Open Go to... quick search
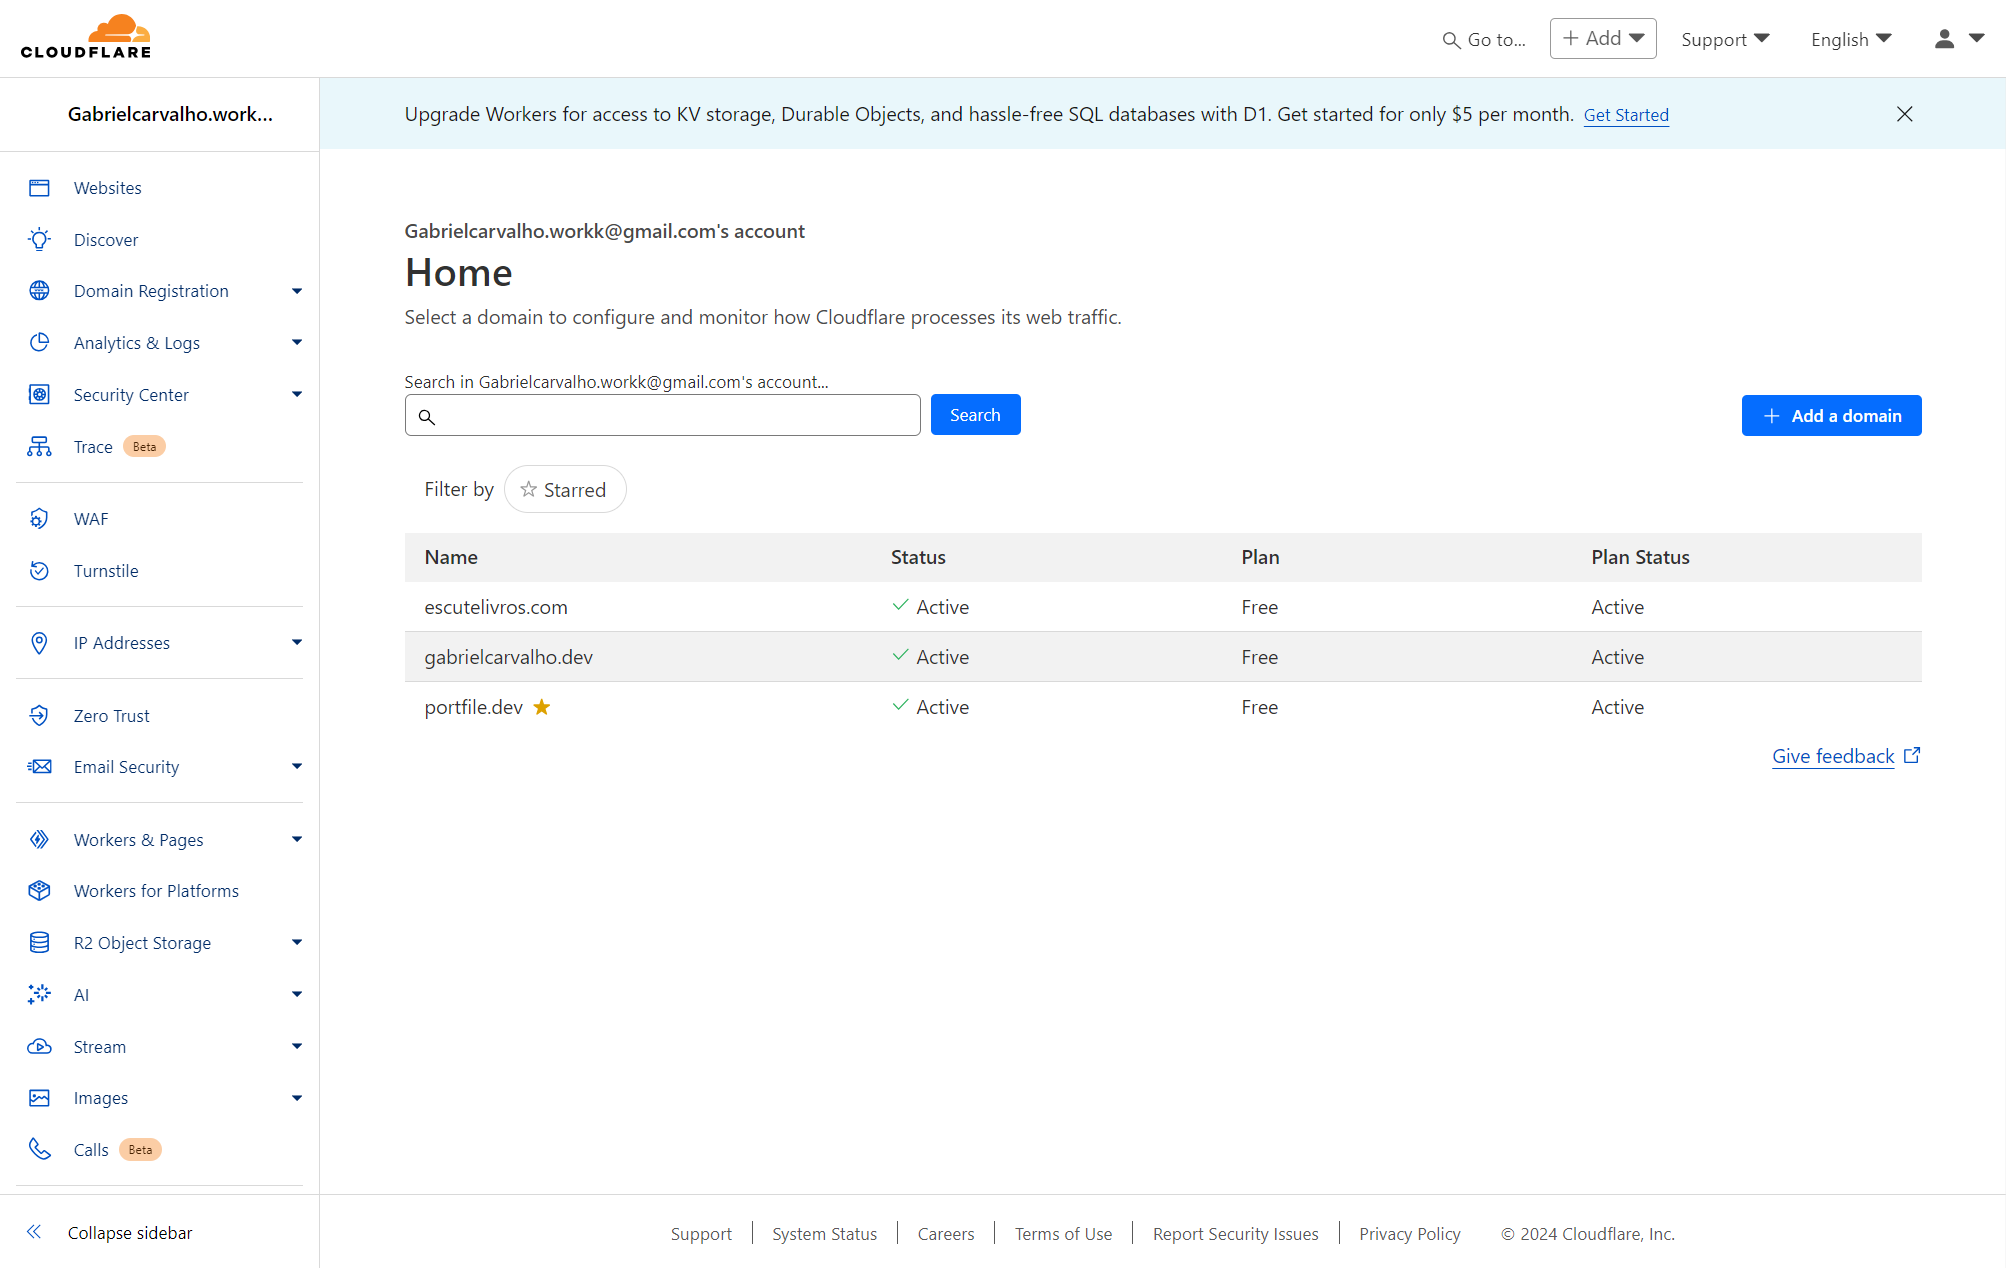The width and height of the screenshot is (2006, 1268). [x=1484, y=40]
